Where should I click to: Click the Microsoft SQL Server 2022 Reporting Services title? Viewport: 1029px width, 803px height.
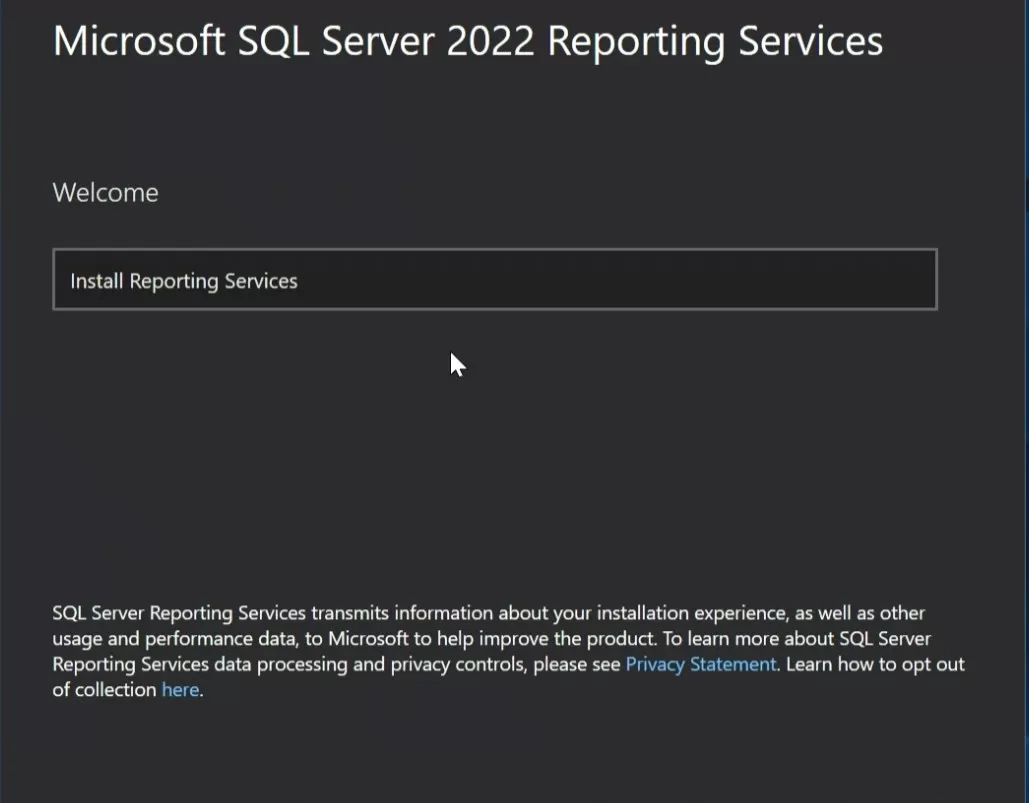coord(468,41)
